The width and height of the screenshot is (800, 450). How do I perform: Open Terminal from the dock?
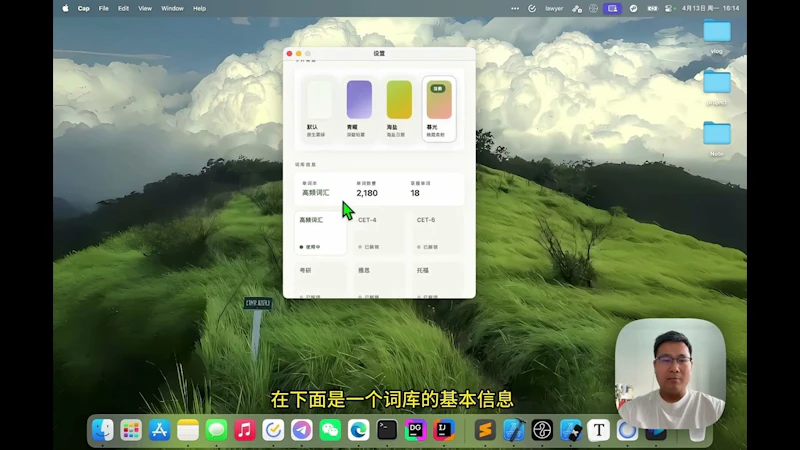click(387, 430)
